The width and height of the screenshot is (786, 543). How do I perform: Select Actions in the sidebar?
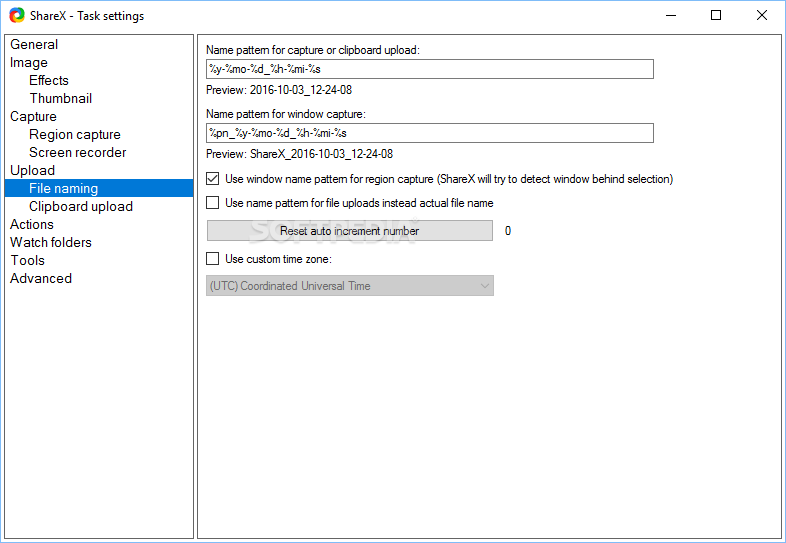pyautogui.click(x=32, y=224)
